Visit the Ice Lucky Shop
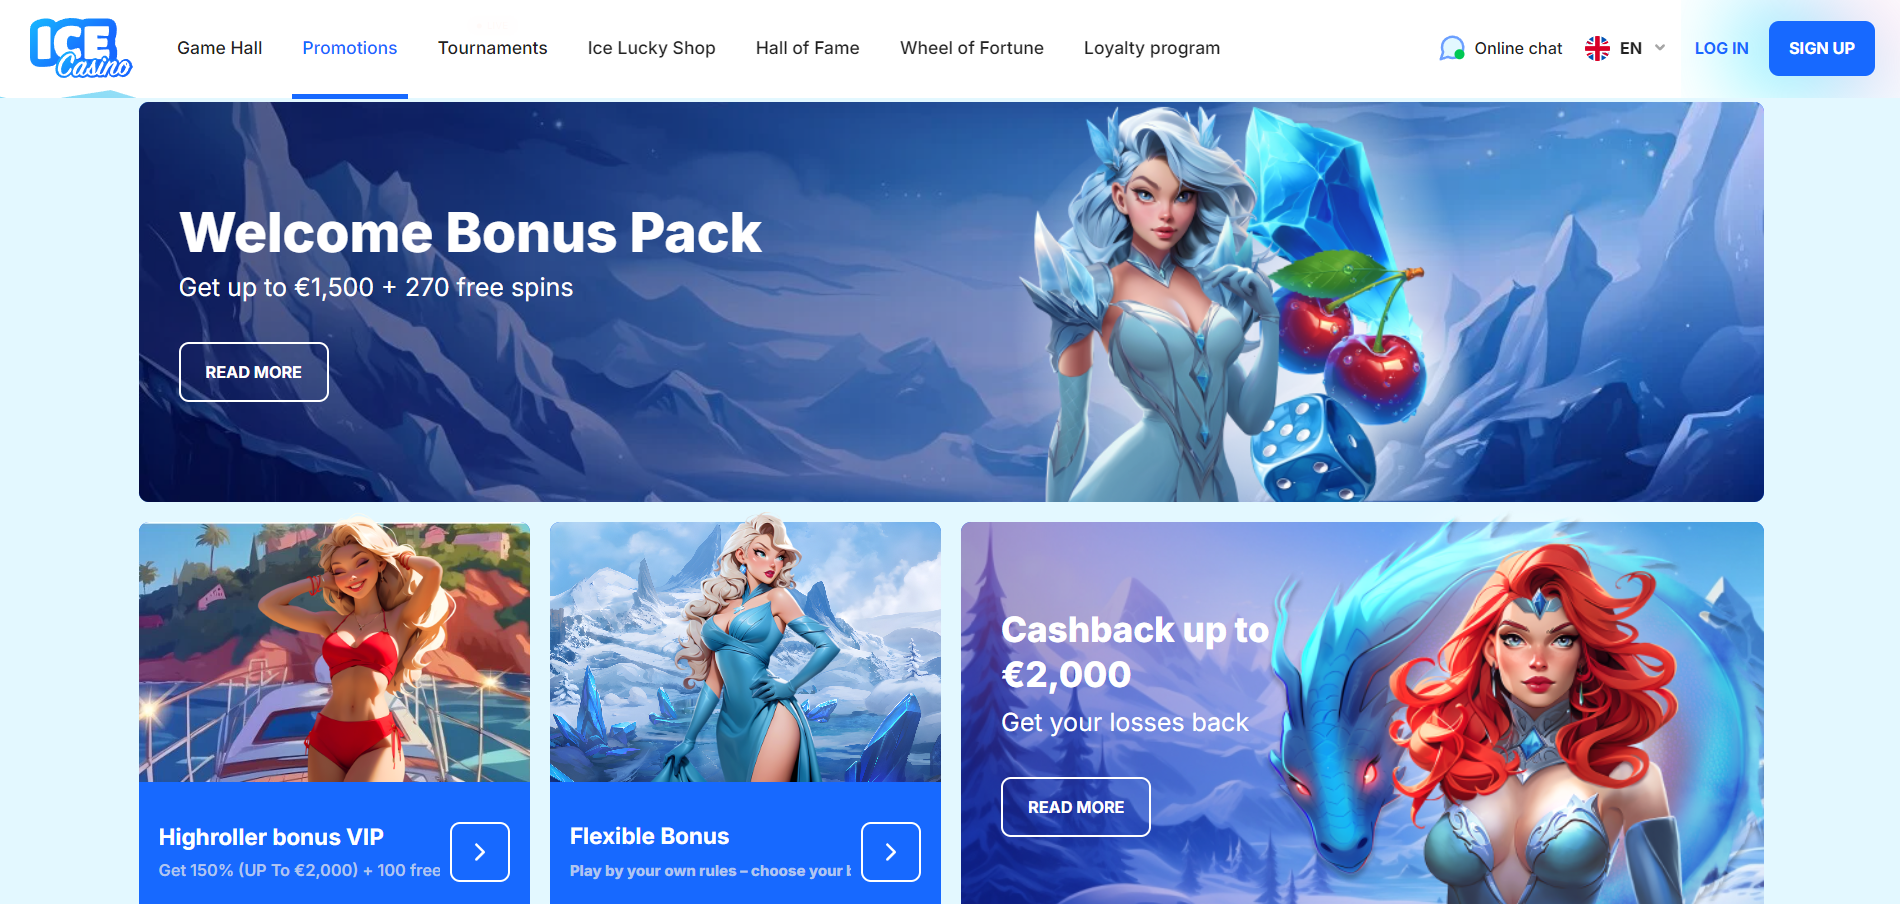Image resolution: width=1900 pixels, height=904 pixels. (x=652, y=48)
